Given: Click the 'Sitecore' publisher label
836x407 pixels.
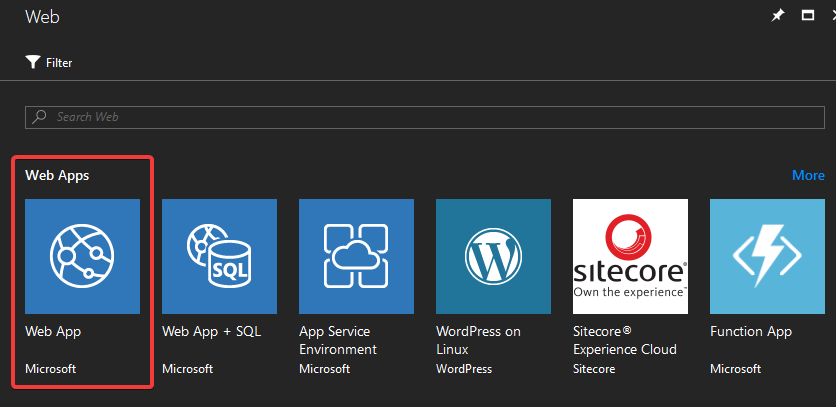Looking at the screenshot, I should coord(594,369).
